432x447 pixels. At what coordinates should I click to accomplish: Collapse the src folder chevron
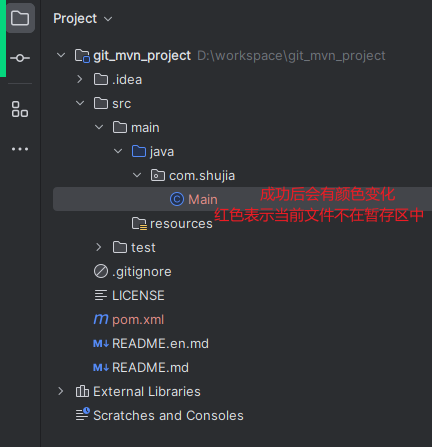point(80,103)
